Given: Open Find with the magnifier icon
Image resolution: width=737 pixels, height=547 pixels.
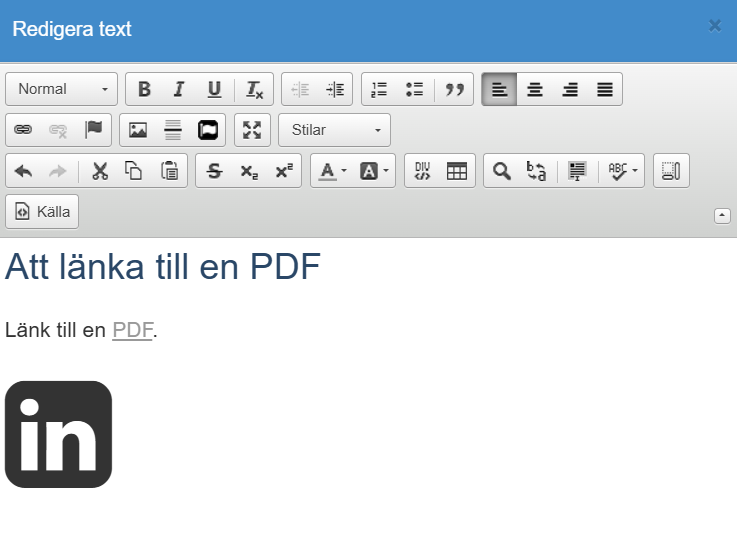Looking at the screenshot, I should pyautogui.click(x=502, y=171).
